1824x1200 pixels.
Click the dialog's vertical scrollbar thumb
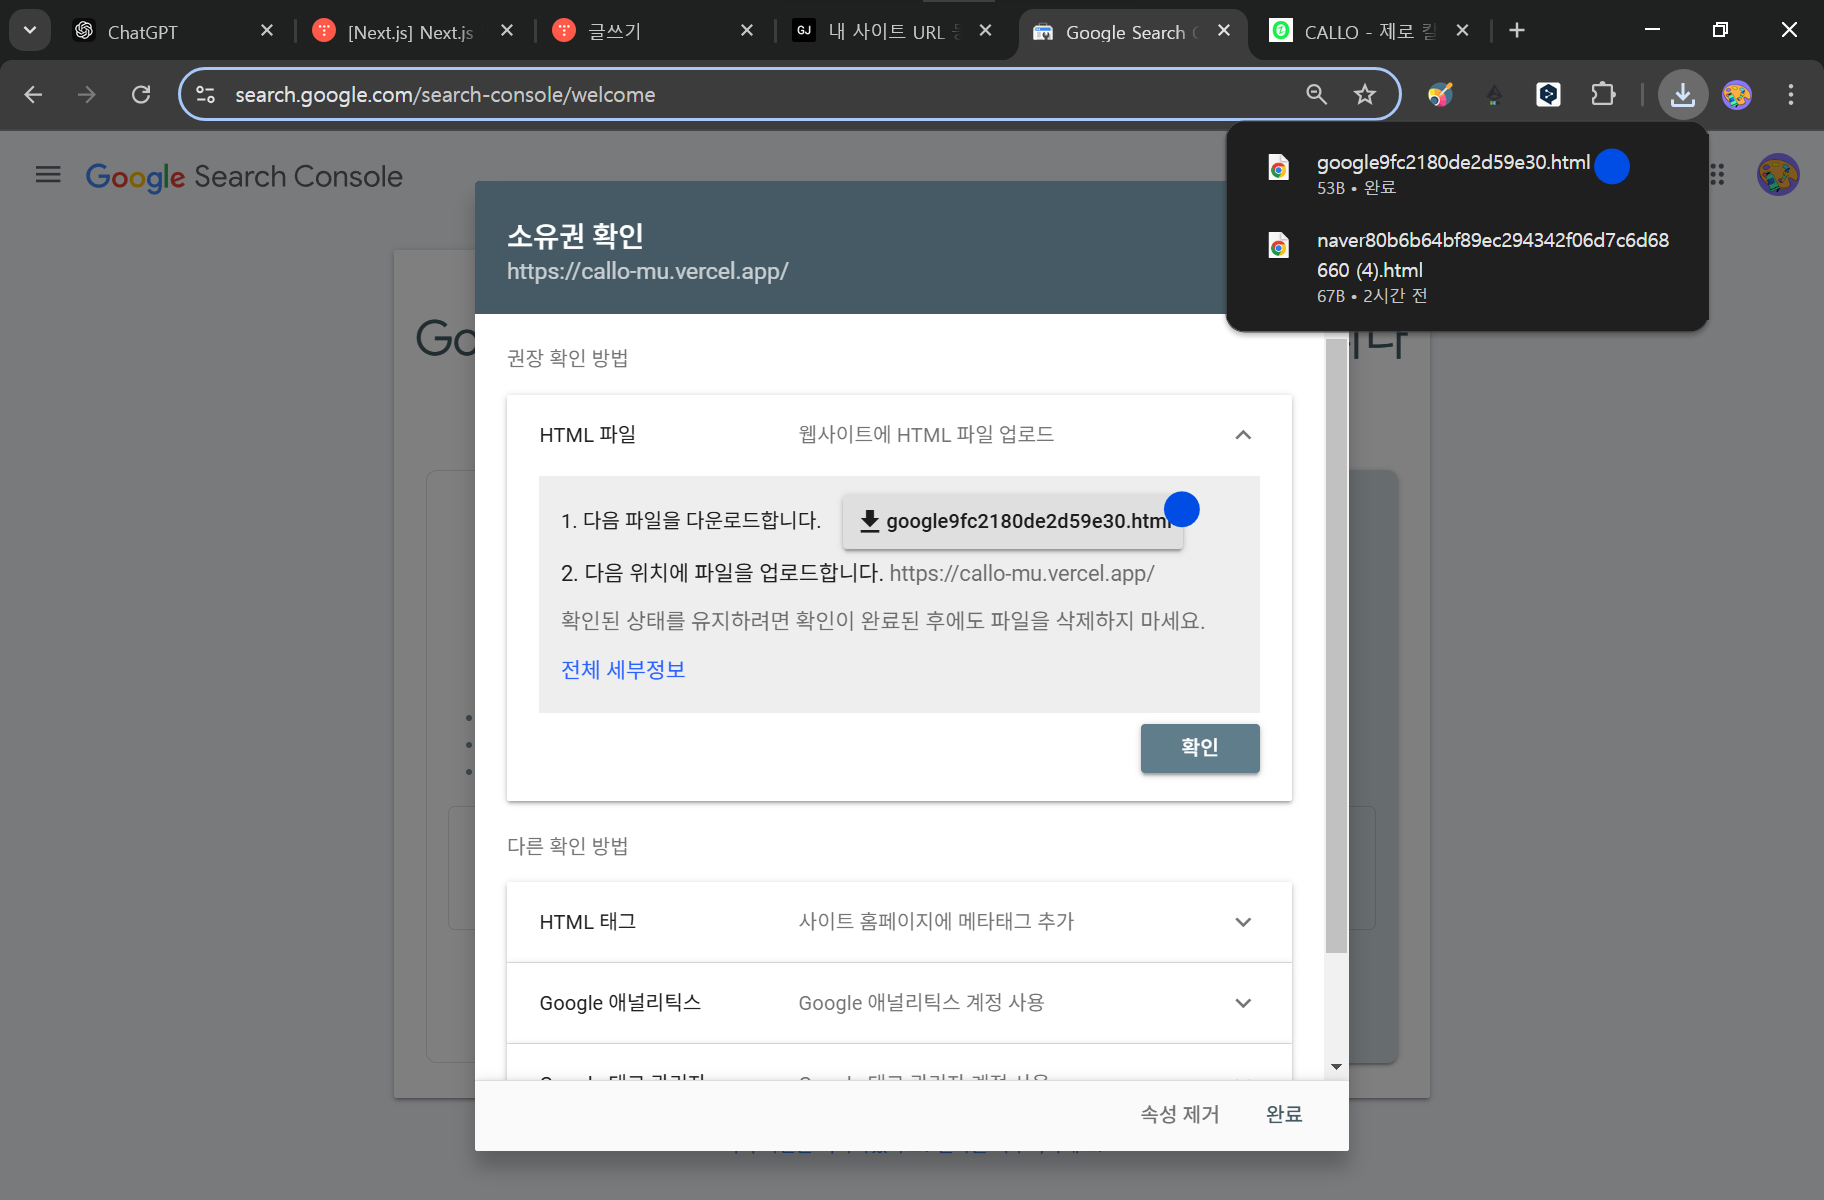click(1336, 645)
